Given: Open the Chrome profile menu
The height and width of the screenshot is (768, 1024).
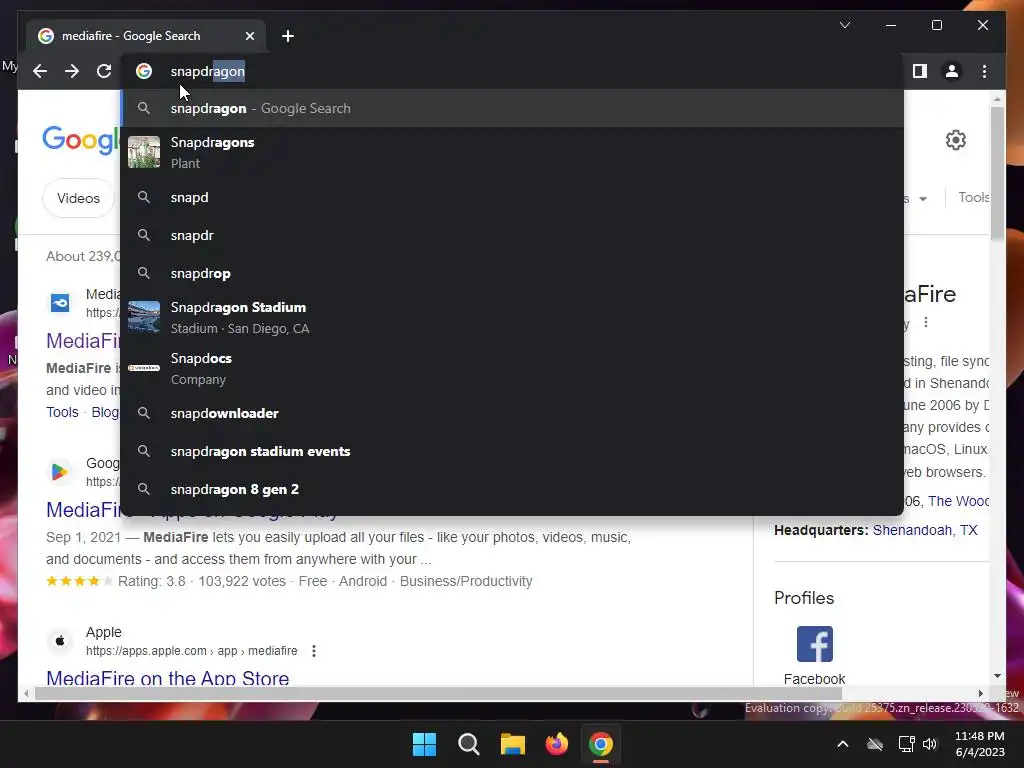Looking at the screenshot, I should [x=952, y=71].
